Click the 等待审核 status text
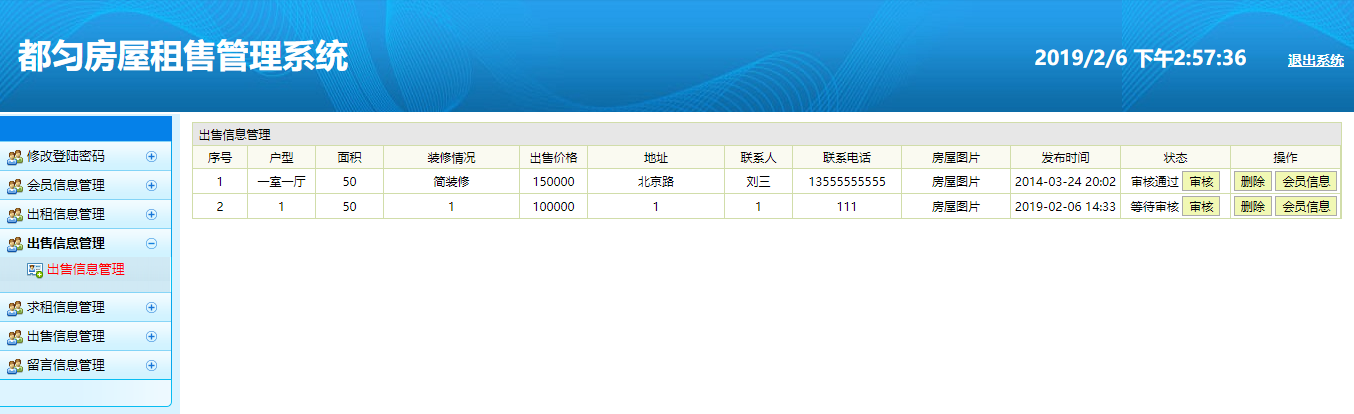The width and height of the screenshot is (1354, 414). (1155, 207)
